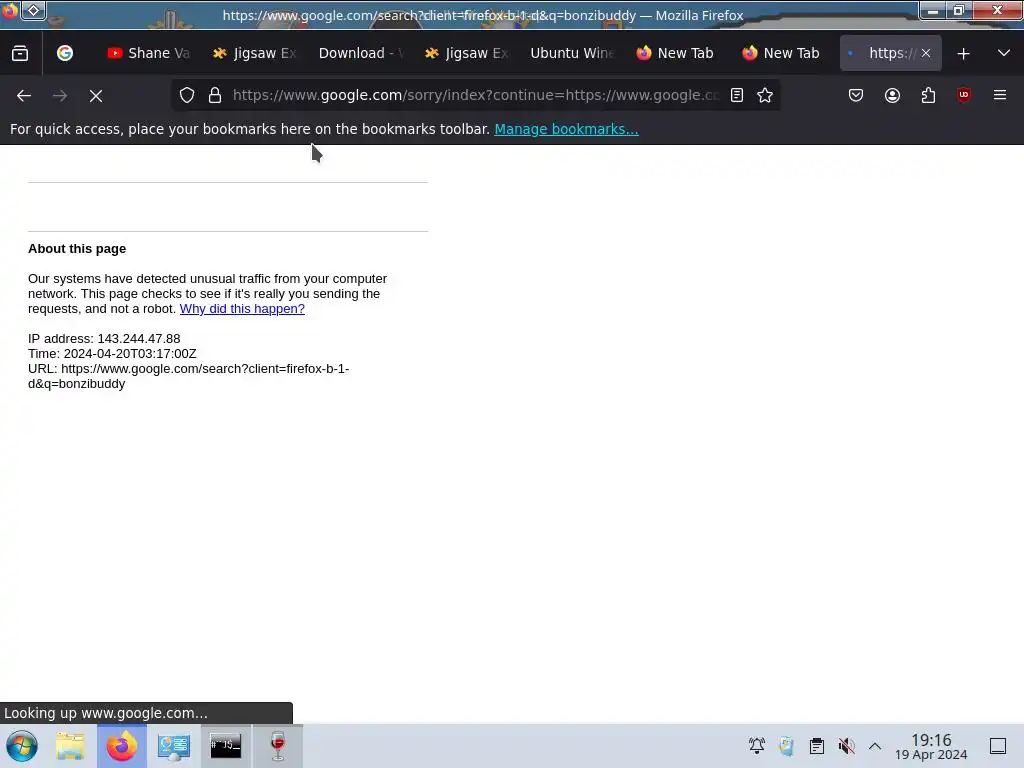Expand hidden system tray icons
Screen dimensions: 1024x768
pos(875,746)
